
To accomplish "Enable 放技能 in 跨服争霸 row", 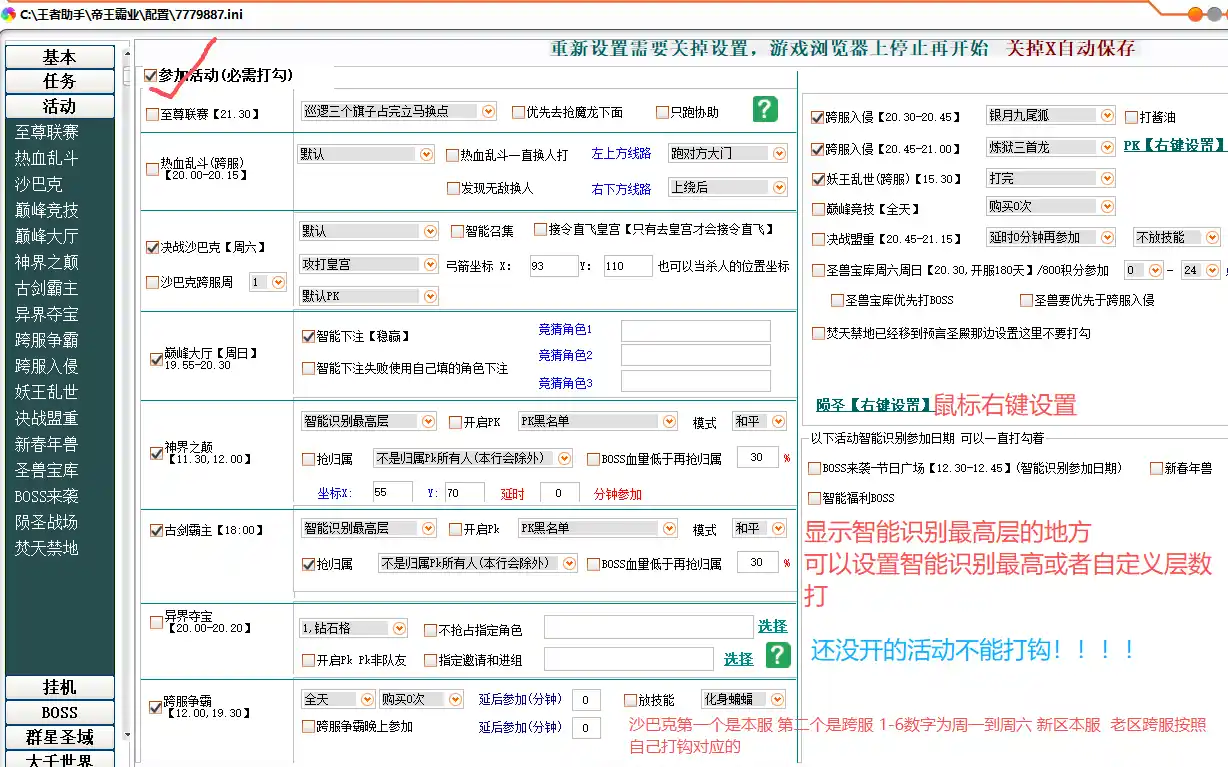I will 630,700.
